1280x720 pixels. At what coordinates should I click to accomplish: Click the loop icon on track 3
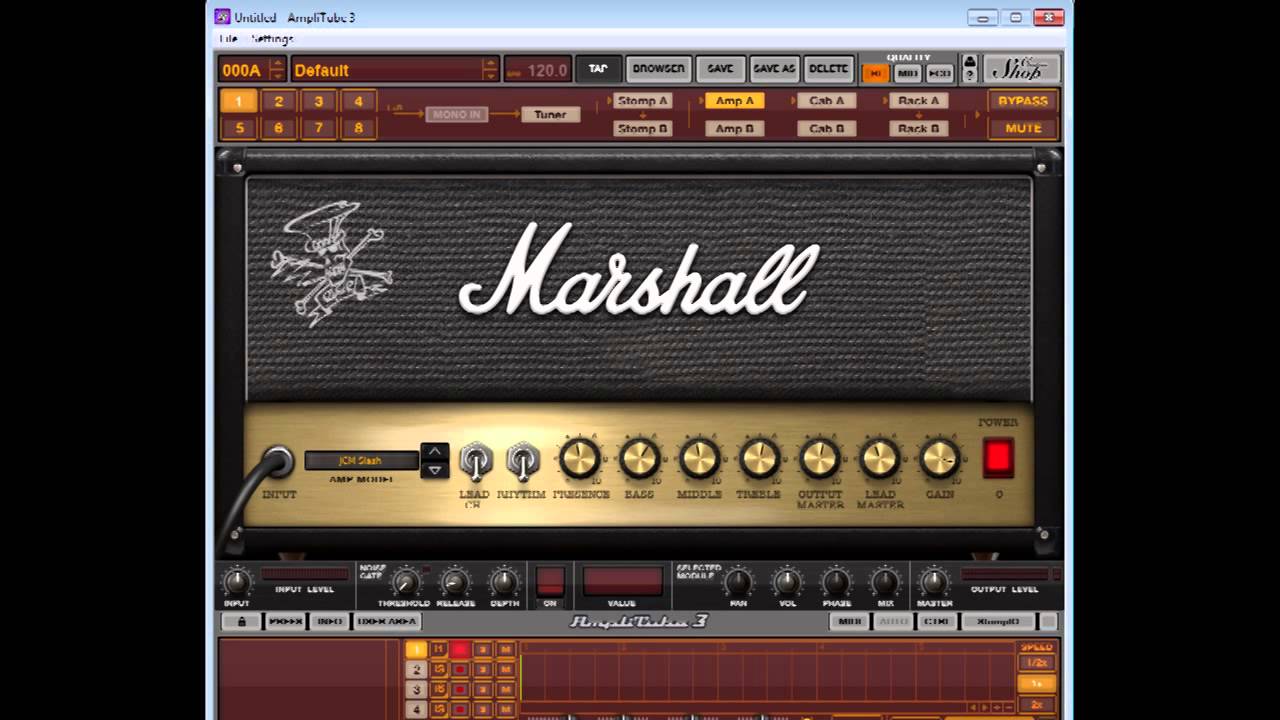438,689
